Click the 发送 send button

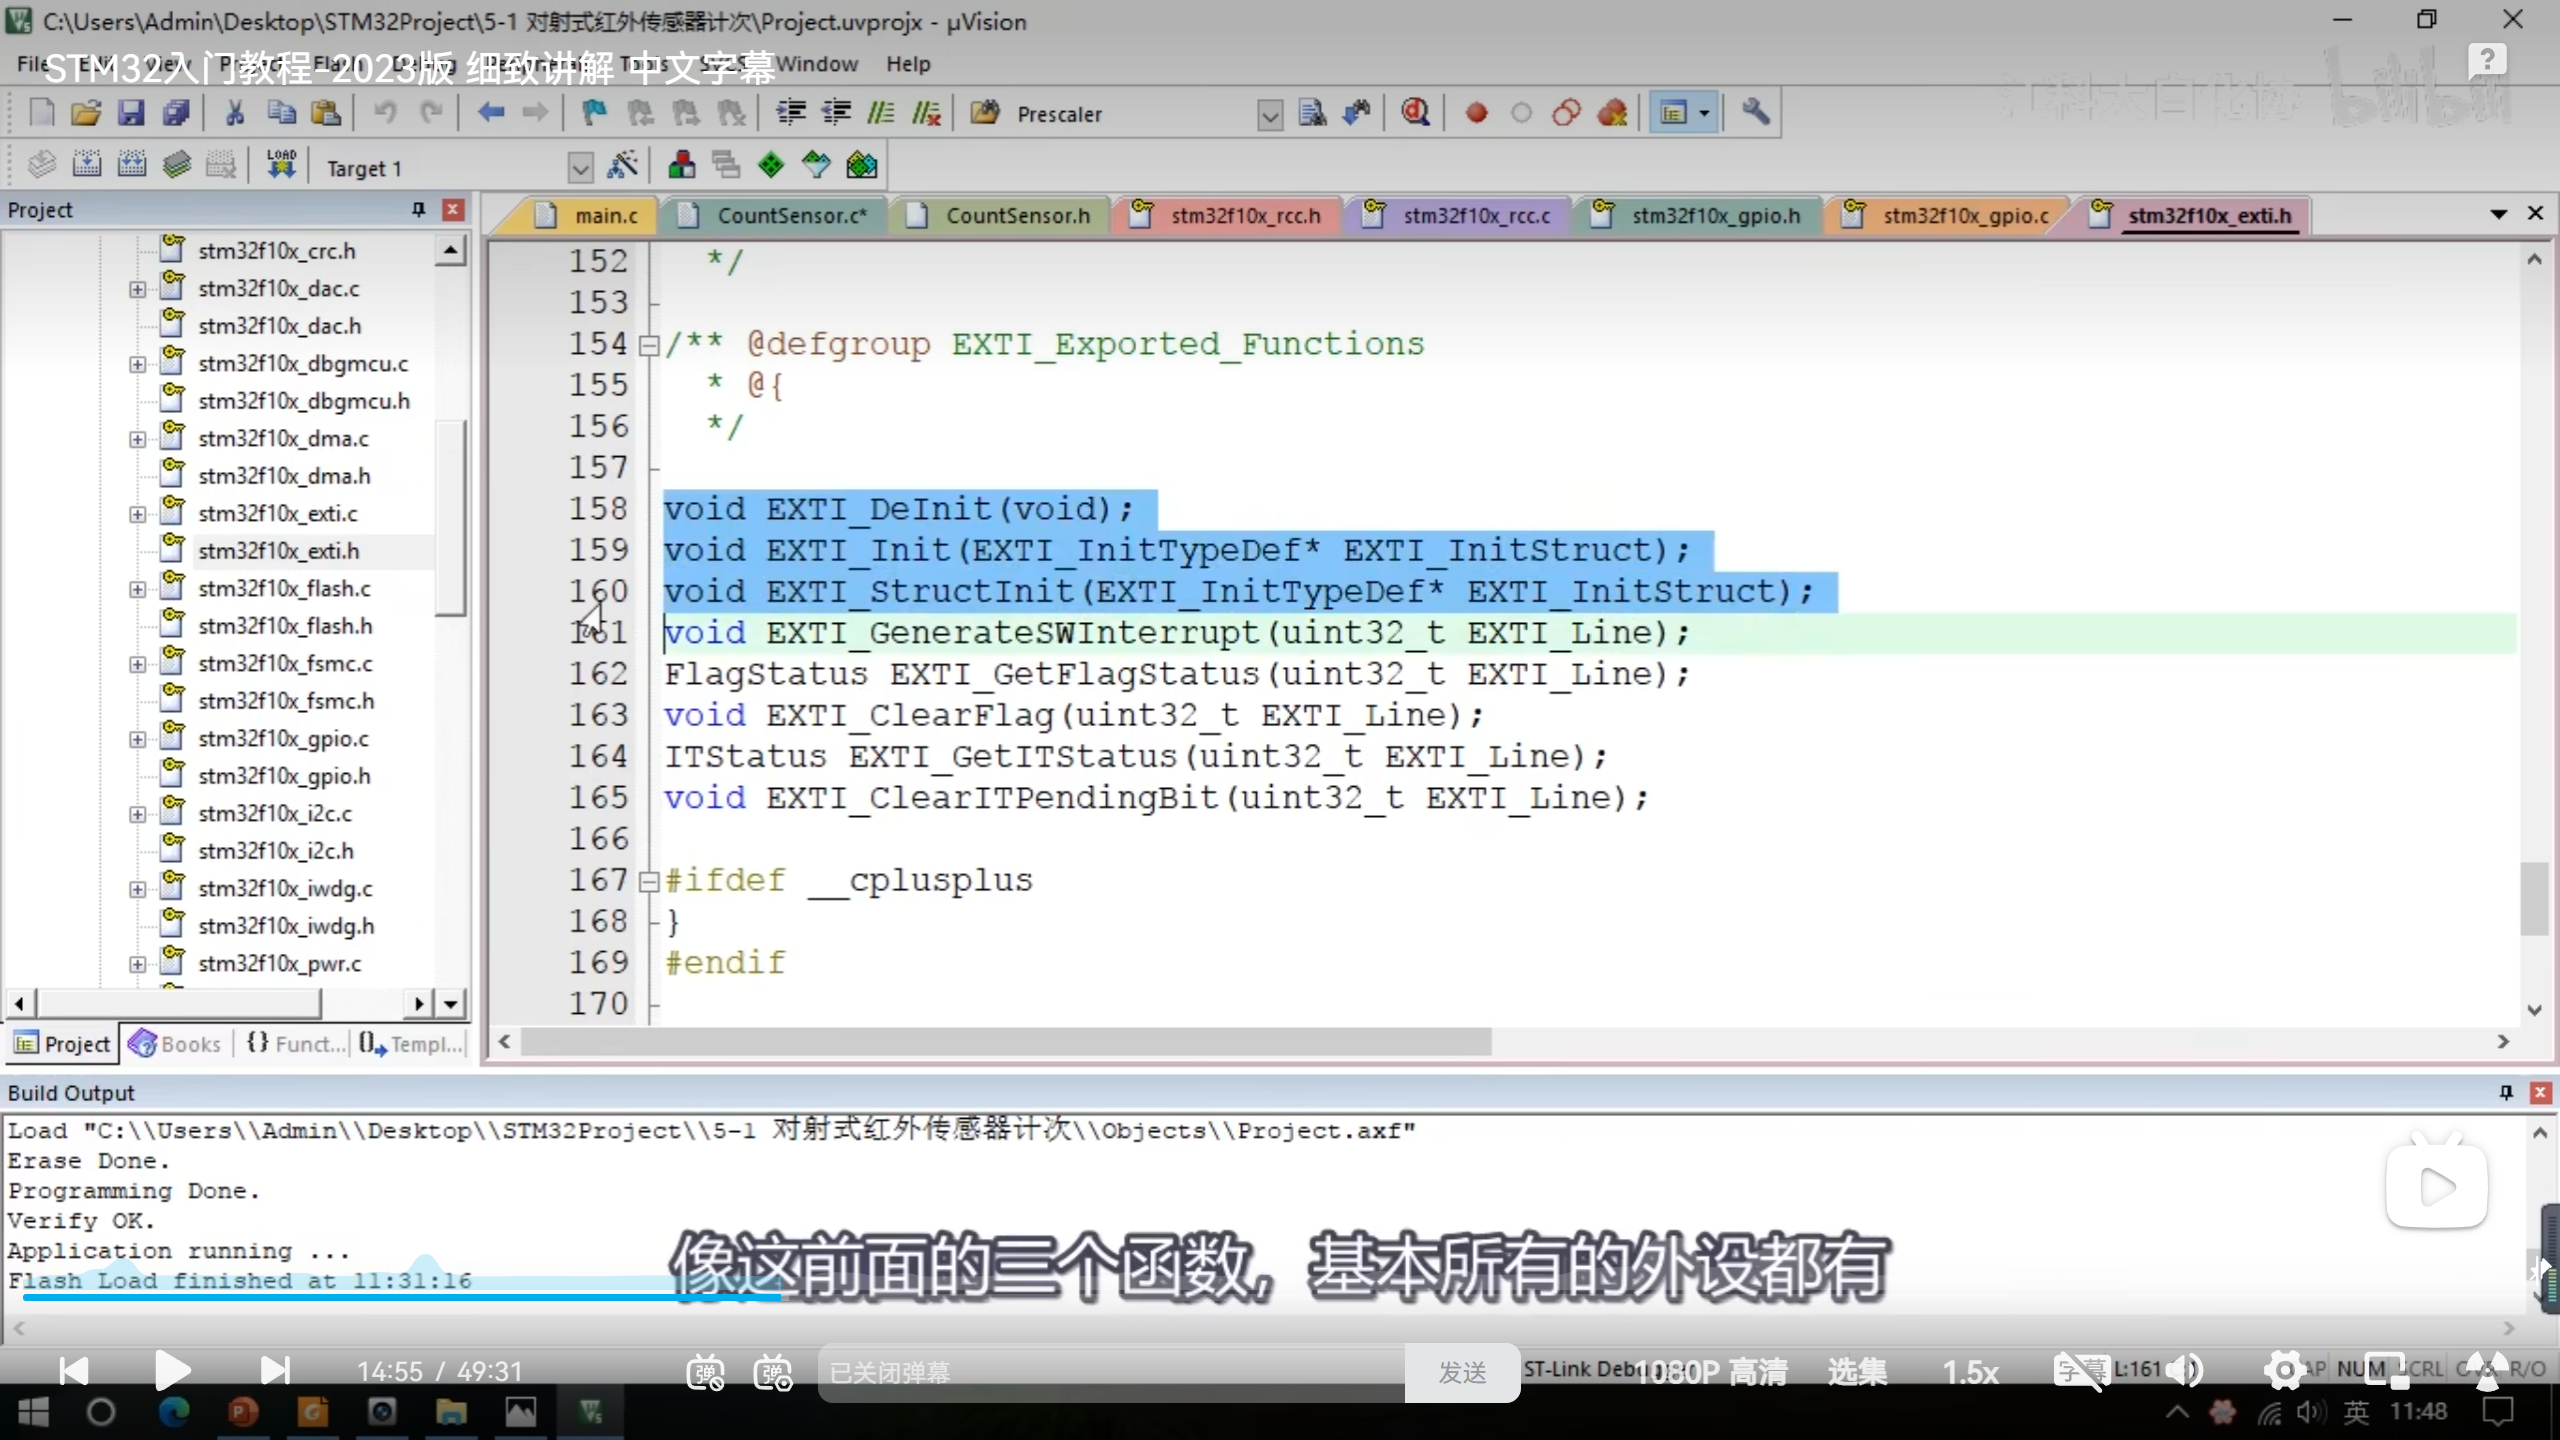point(1462,1372)
